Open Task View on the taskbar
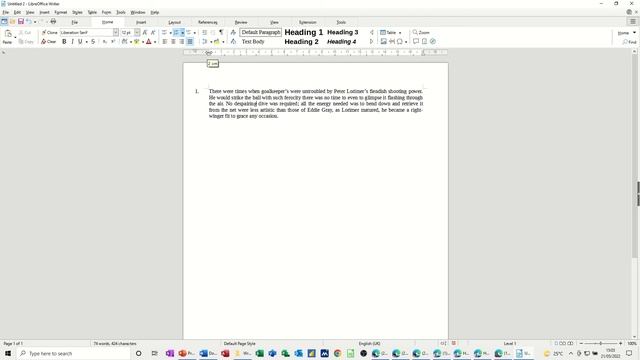Image resolution: width=640 pixels, height=360 pixels. point(154,353)
